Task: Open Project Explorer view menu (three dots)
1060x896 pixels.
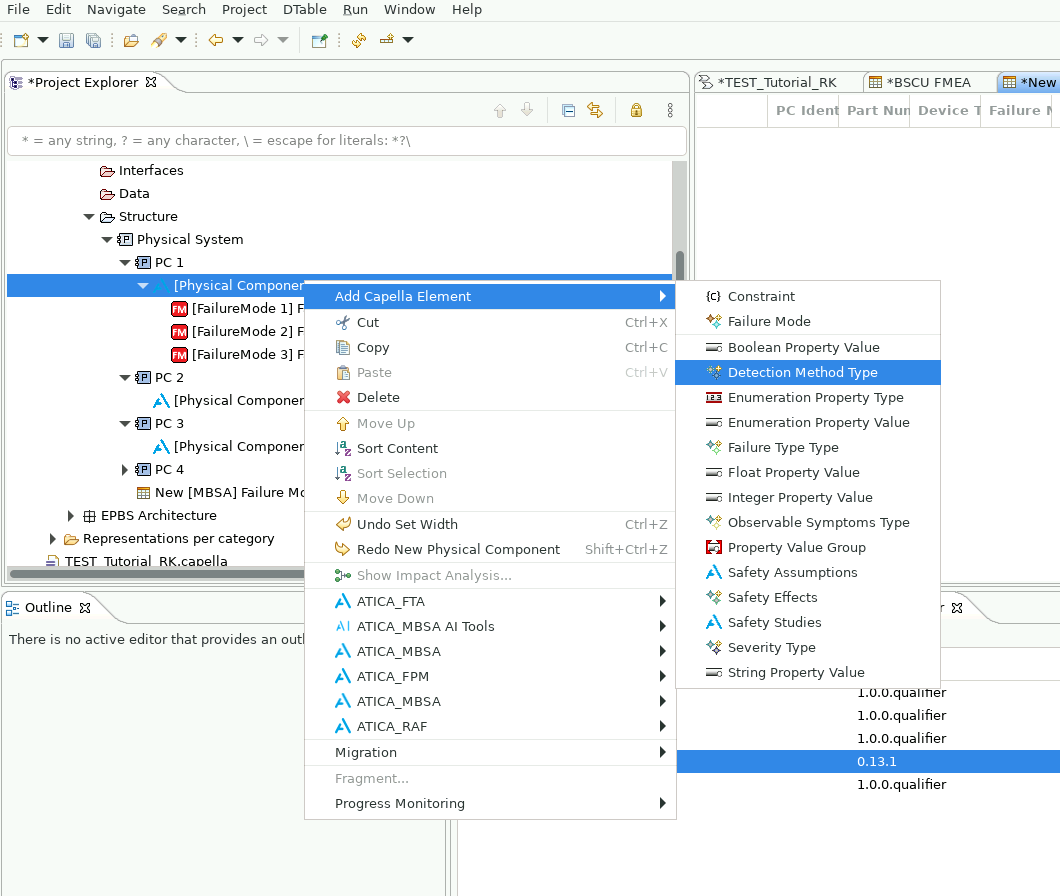Action: tap(670, 110)
